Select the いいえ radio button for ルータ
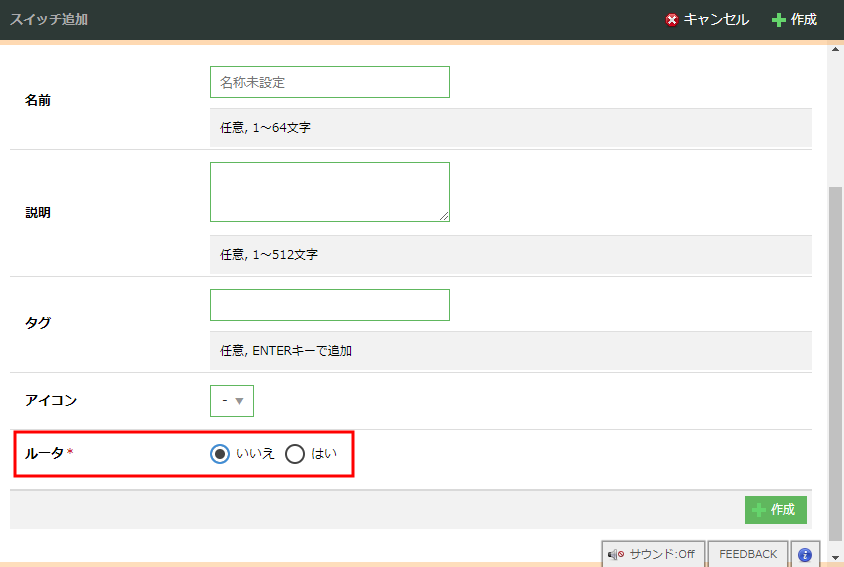The height and width of the screenshot is (567, 844). pyautogui.click(x=221, y=454)
